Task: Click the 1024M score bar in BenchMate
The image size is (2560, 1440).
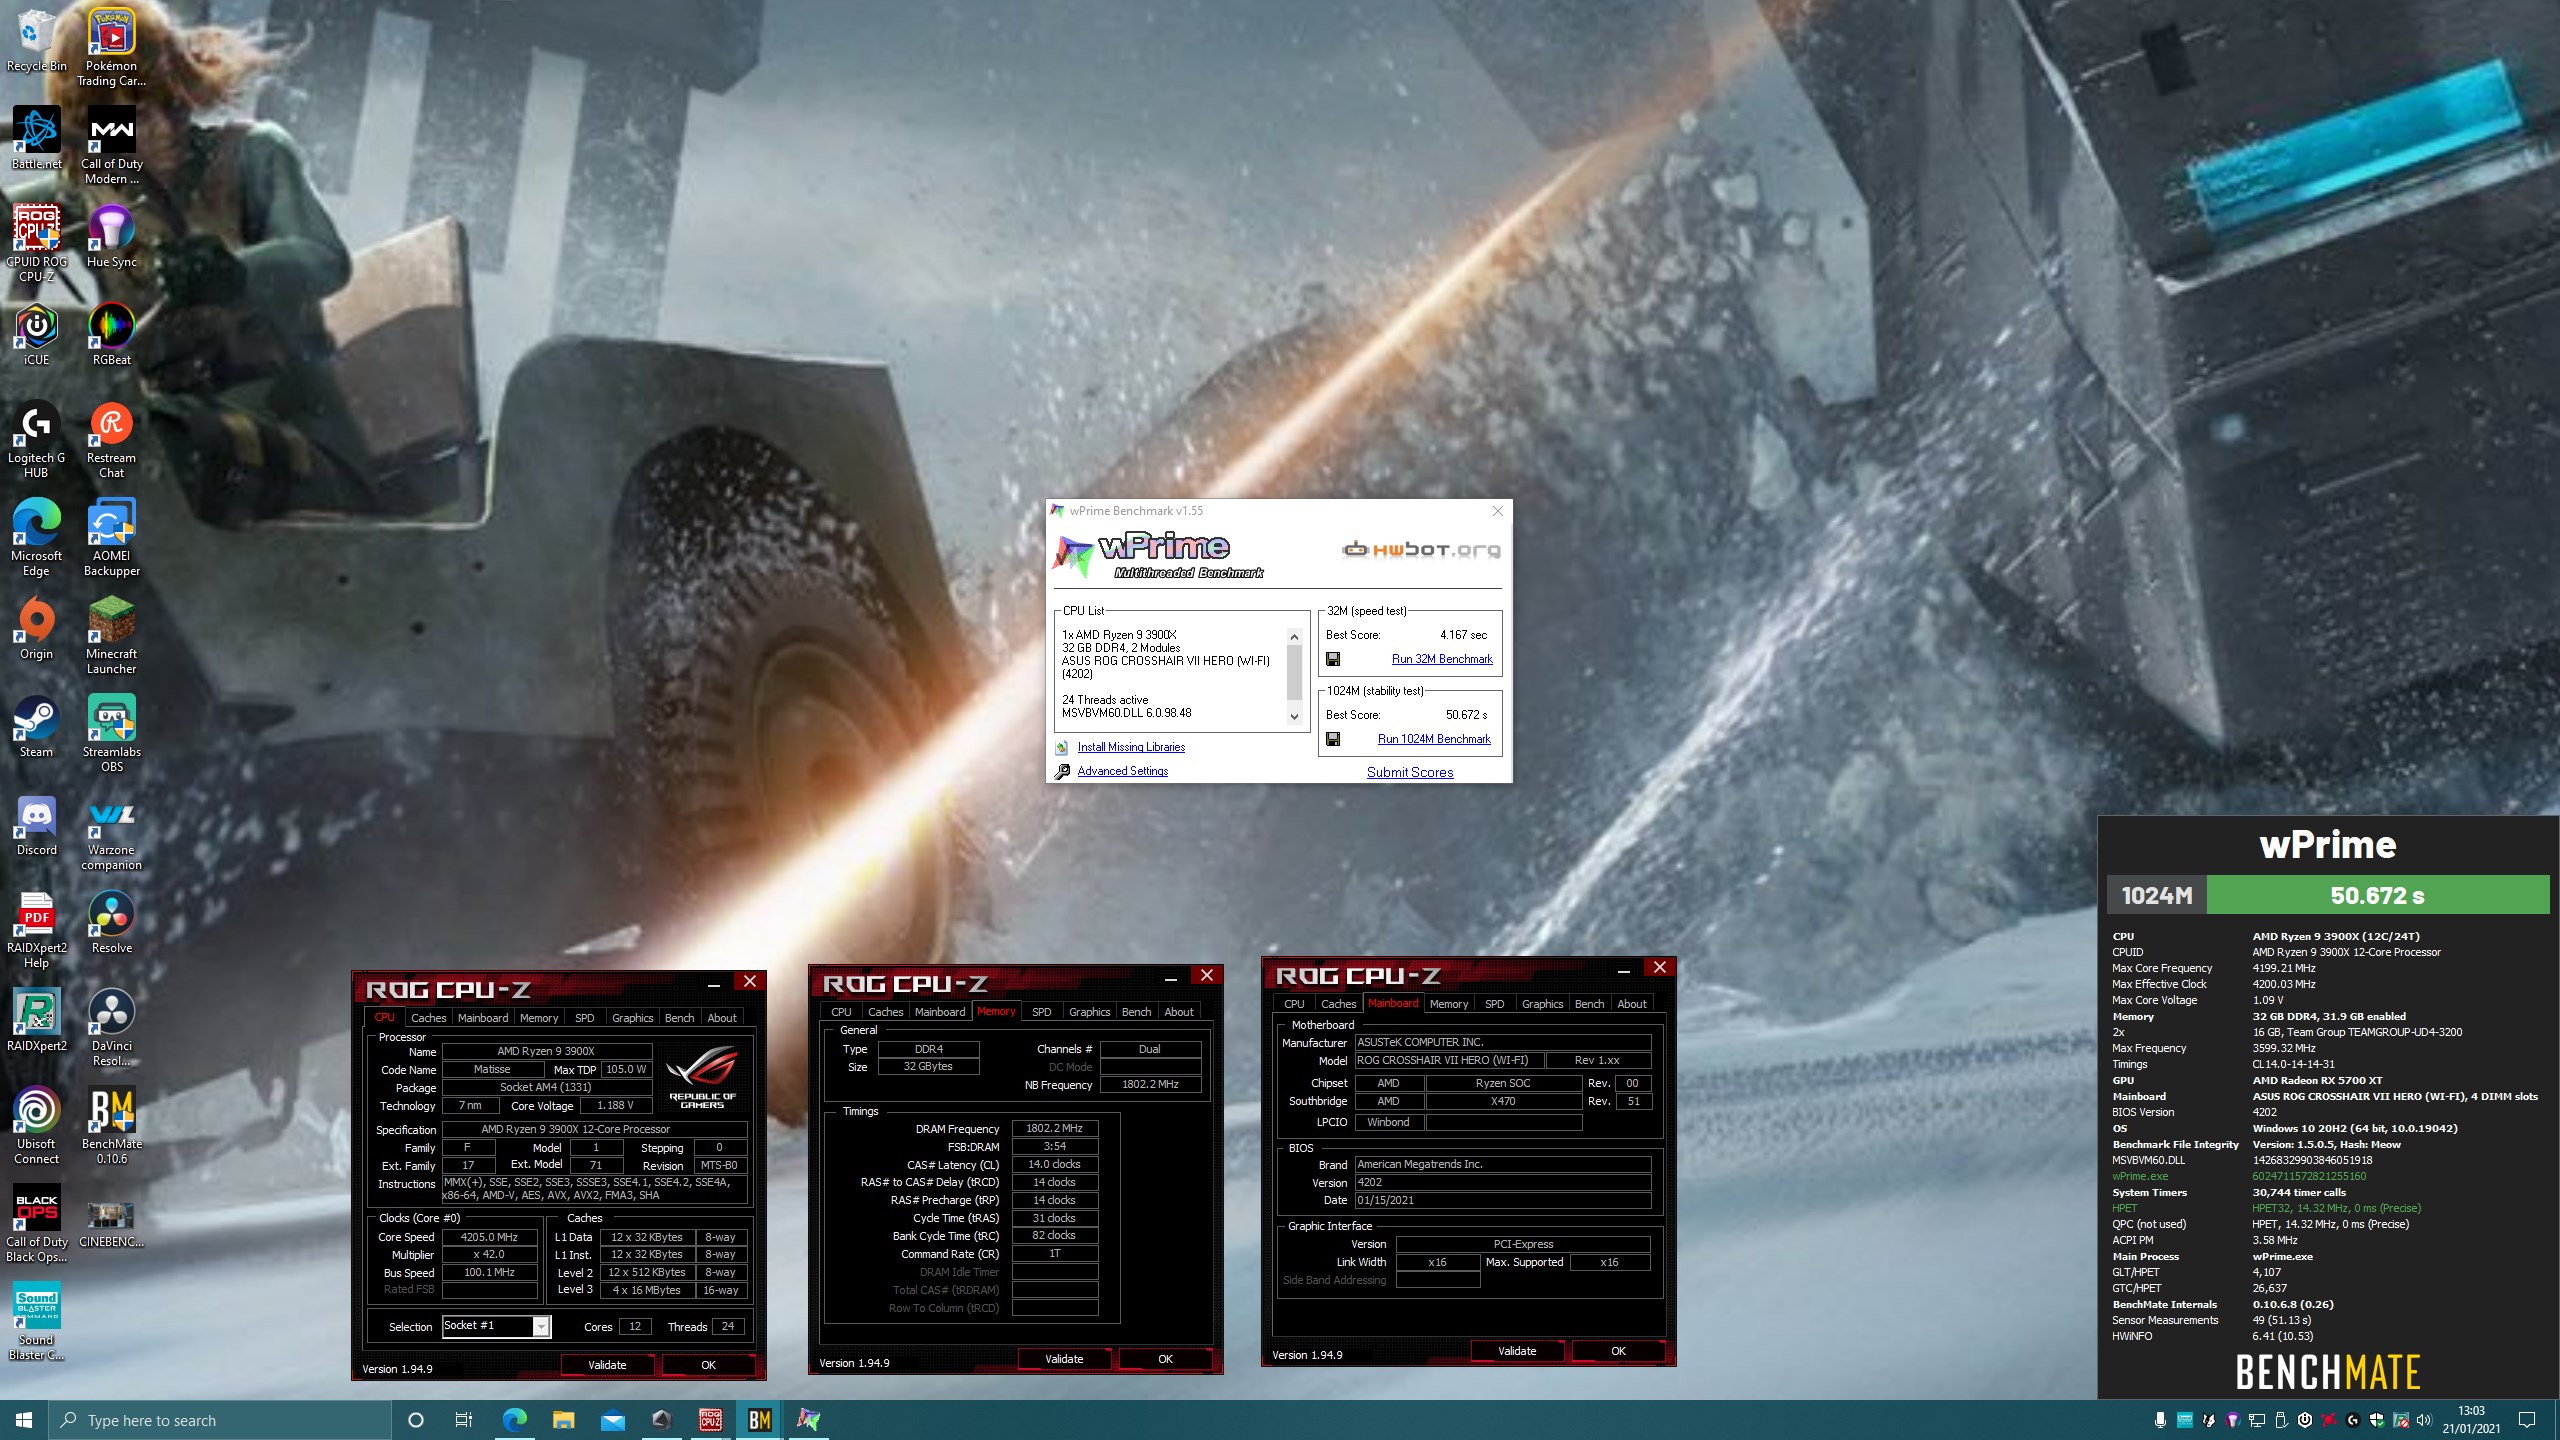Action: click(x=2328, y=895)
